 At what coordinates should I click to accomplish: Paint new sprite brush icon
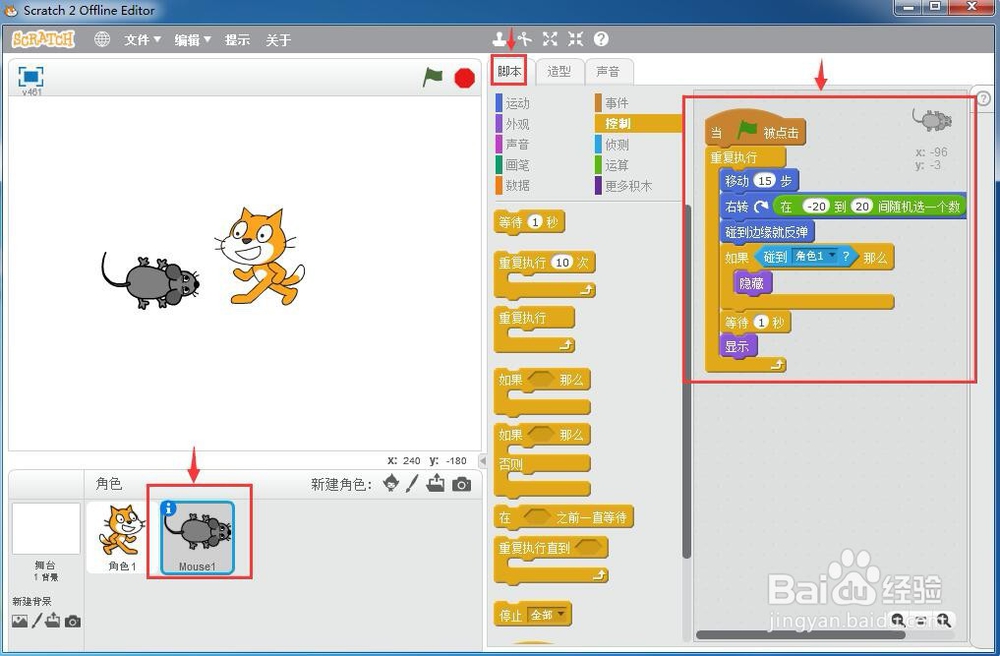click(x=412, y=483)
